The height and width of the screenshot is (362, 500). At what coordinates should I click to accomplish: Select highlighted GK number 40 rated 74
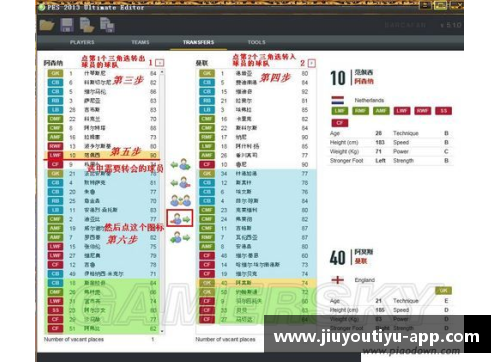click(x=256, y=283)
